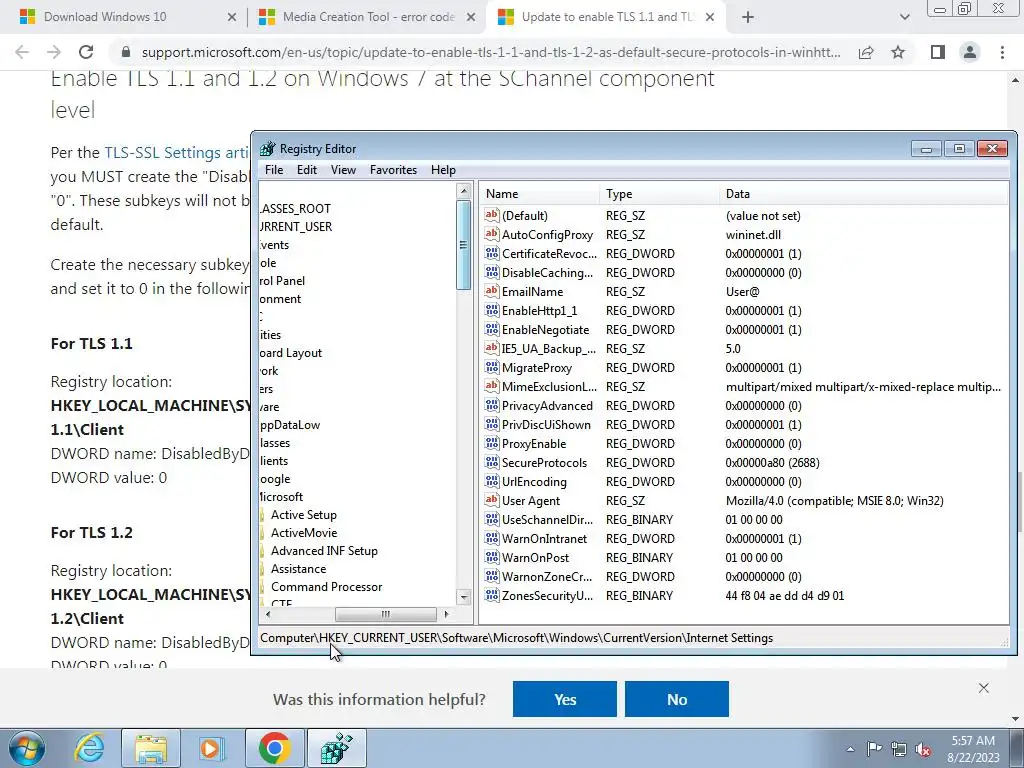Click the wininet.dll data cell
This screenshot has width=1024, height=768.
[753, 234]
